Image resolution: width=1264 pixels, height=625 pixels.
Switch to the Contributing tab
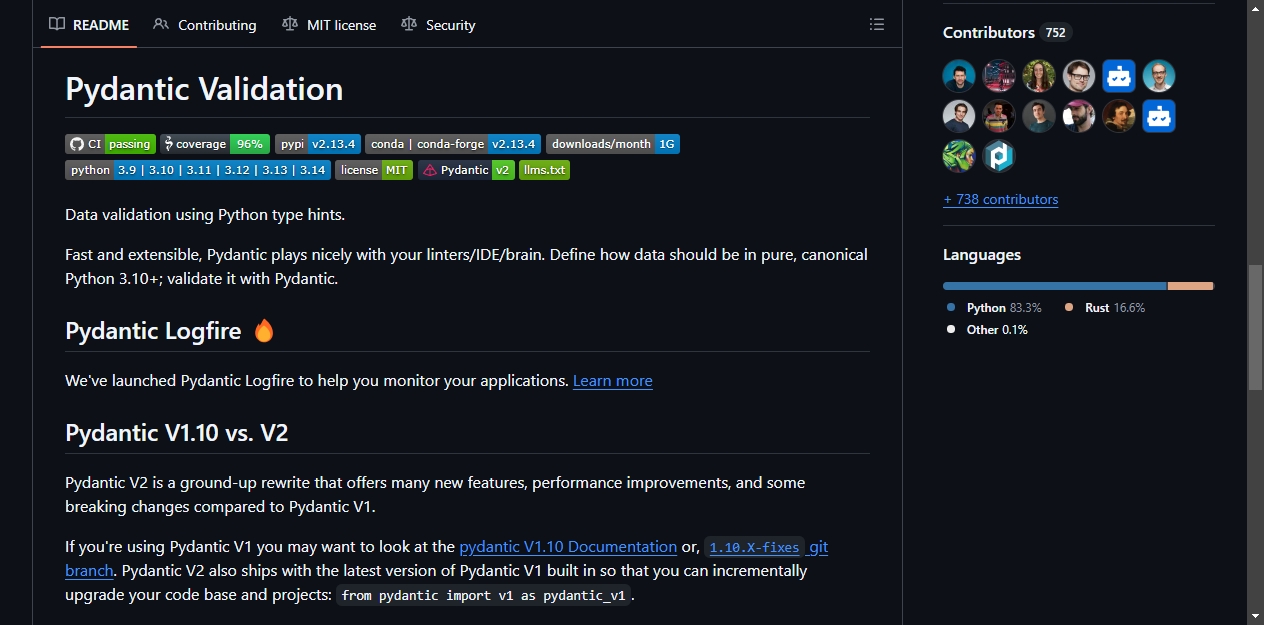pyautogui.click(x=205, y=25)
